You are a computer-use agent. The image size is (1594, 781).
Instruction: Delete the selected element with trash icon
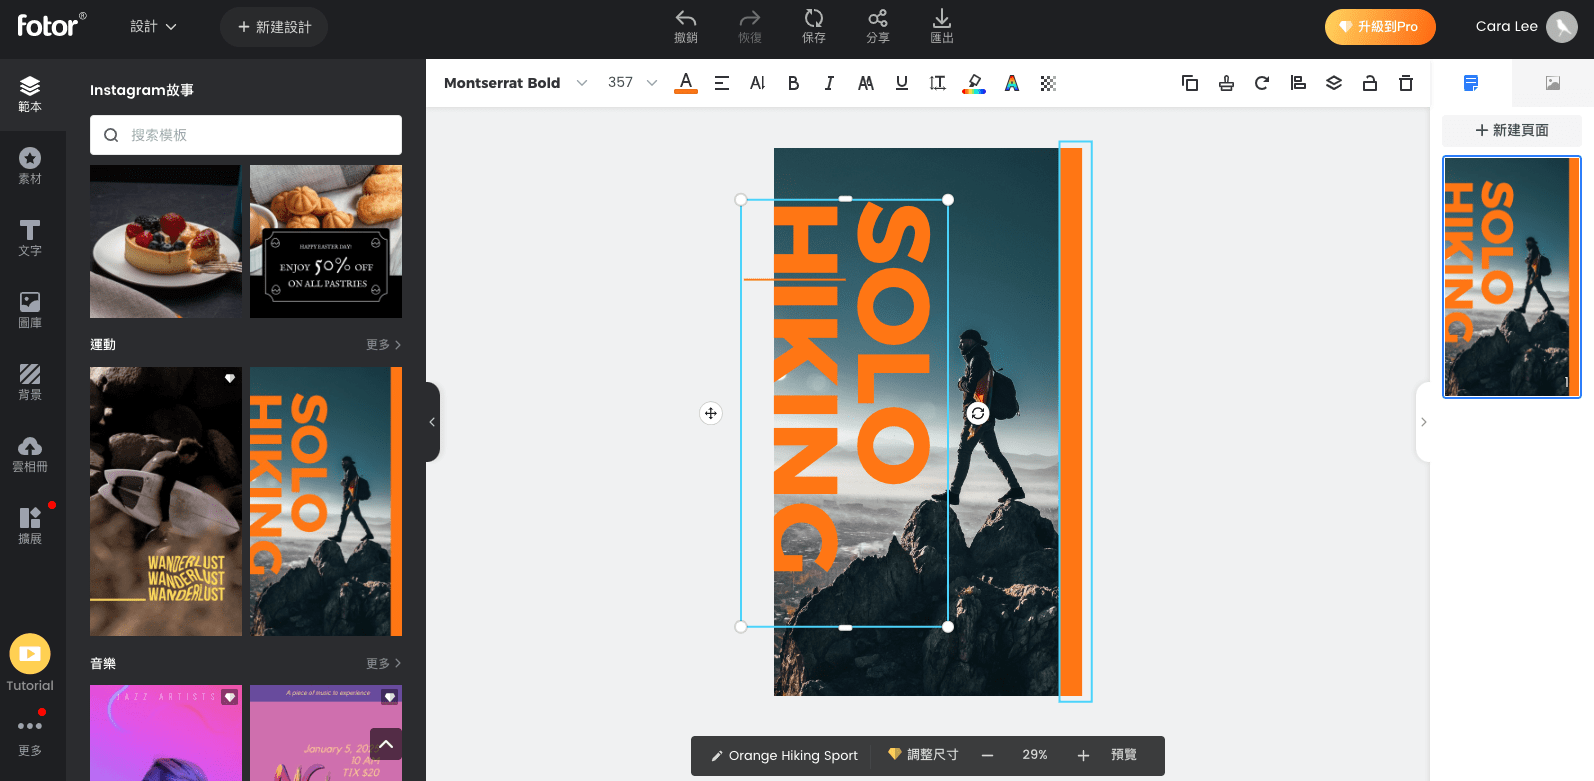coord(1406,83)
